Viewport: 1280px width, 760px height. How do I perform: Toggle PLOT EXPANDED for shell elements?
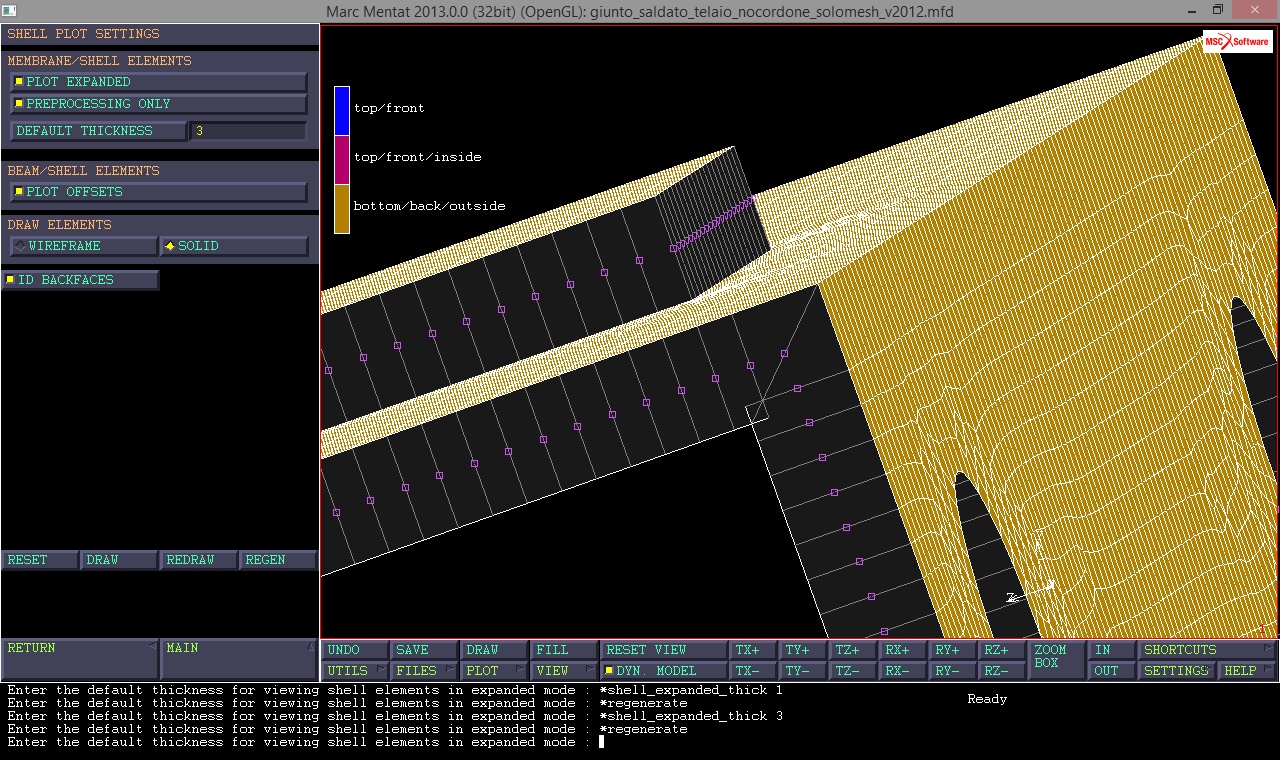tap(158, 82)
